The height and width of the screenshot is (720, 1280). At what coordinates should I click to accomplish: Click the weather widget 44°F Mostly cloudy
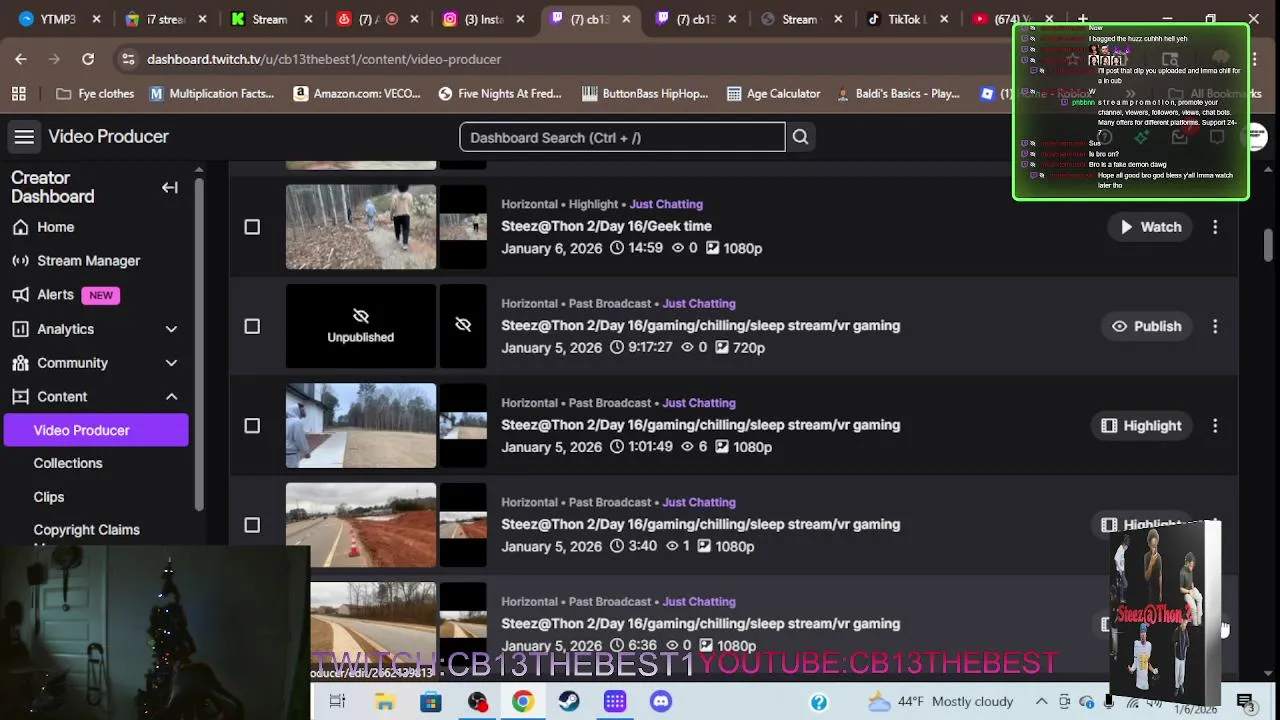point(940,702)
